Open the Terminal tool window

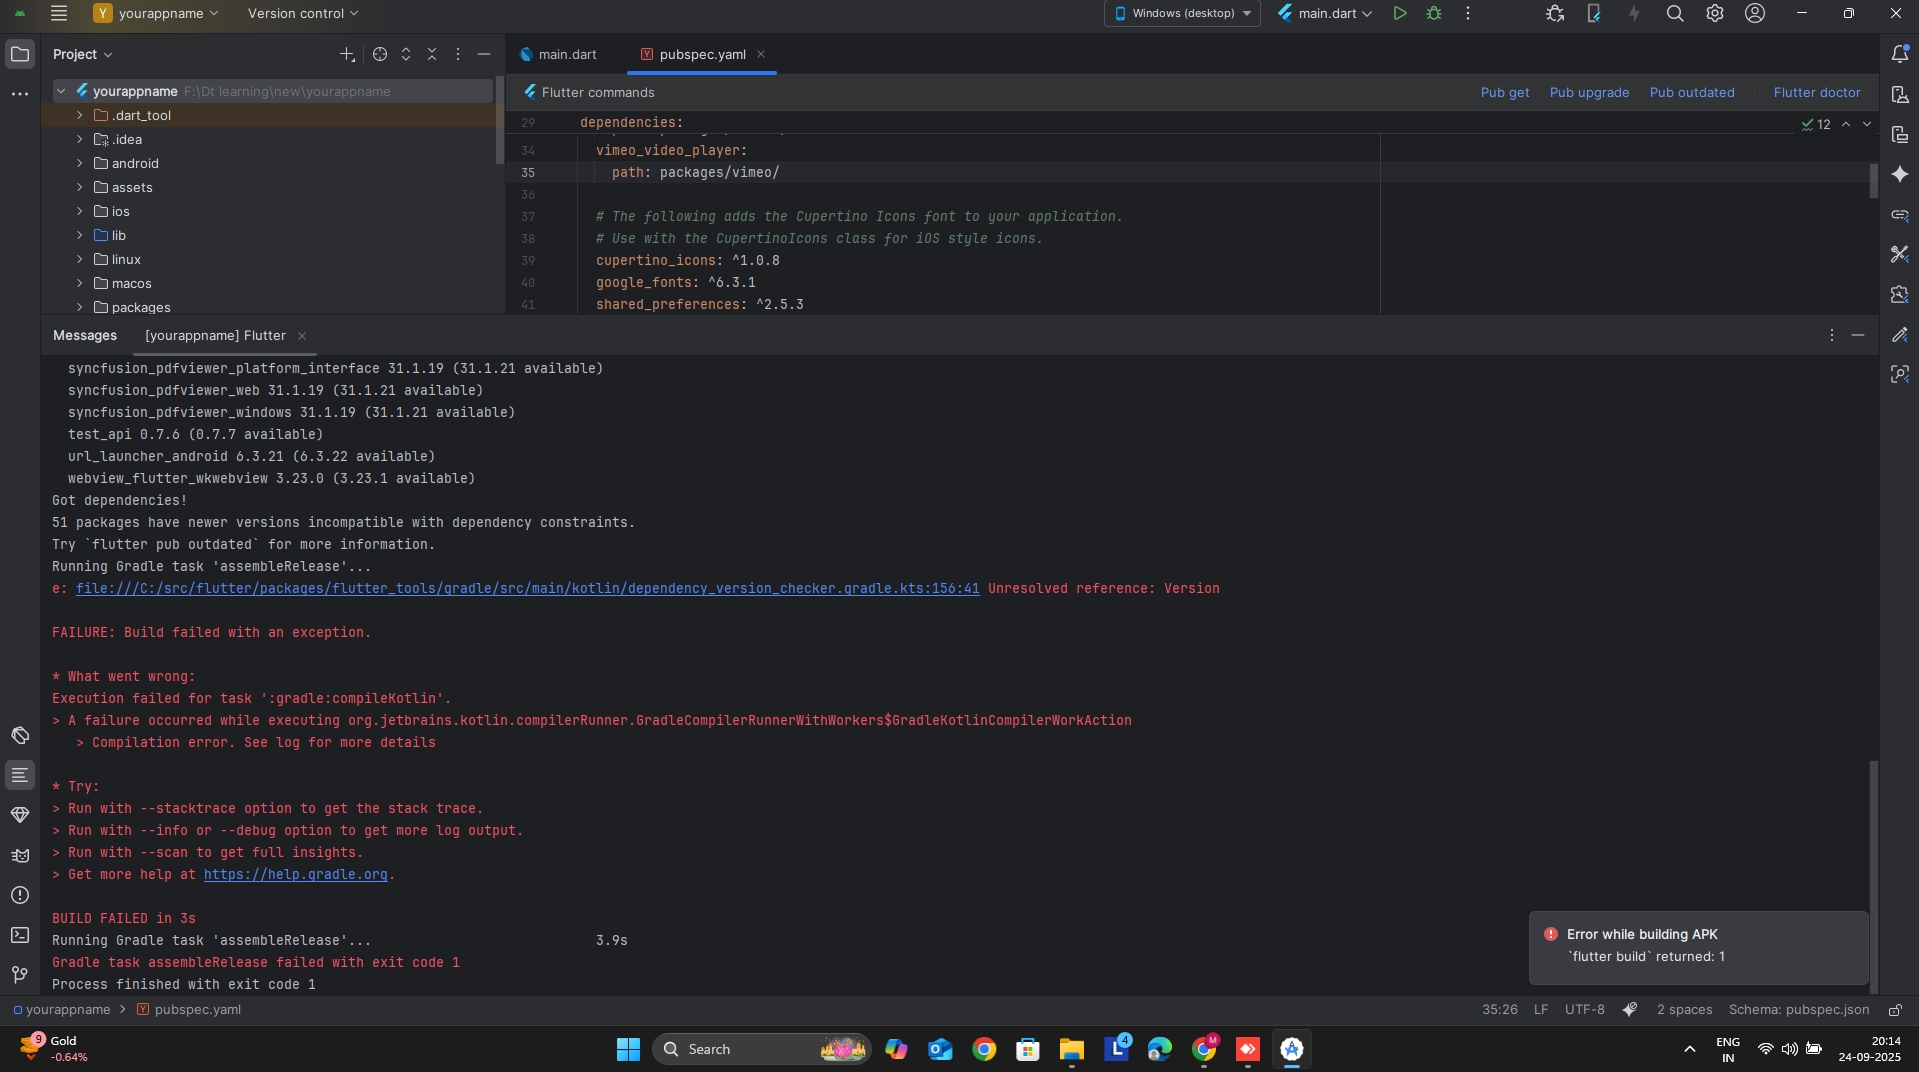pyautogui.click(x=20, y=935)
